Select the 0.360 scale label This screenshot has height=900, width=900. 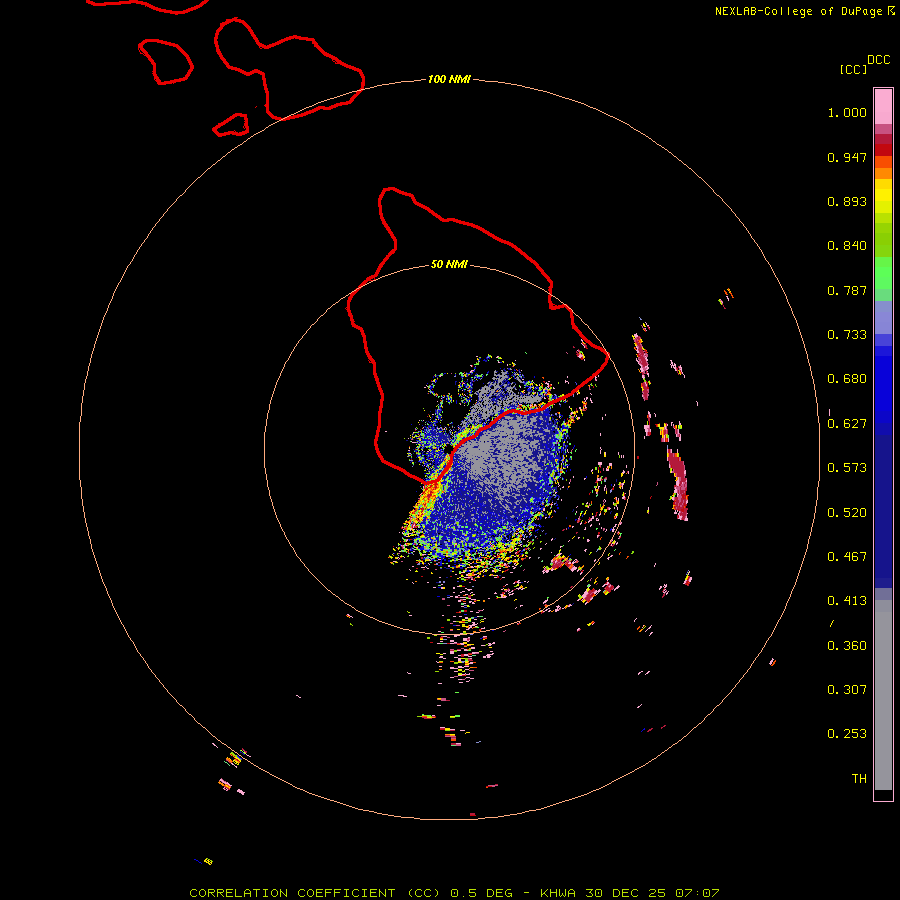coord(847,646)
